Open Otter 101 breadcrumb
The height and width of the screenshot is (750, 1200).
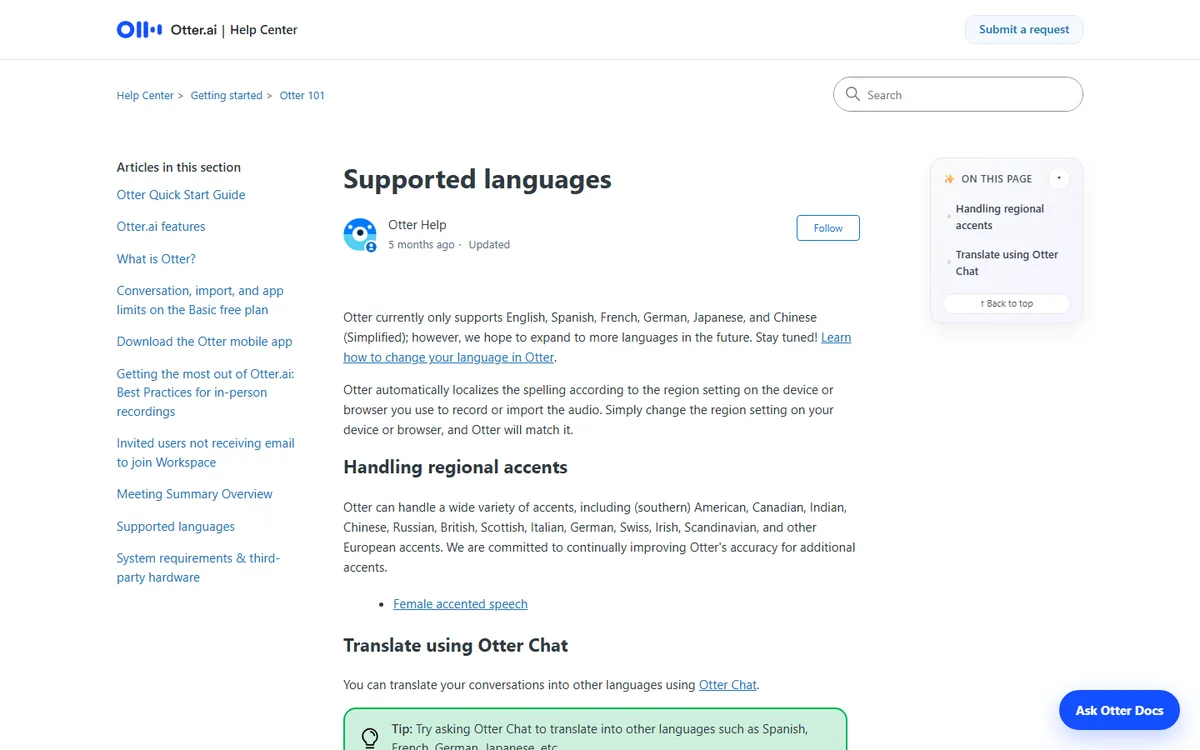pos(302,96)
